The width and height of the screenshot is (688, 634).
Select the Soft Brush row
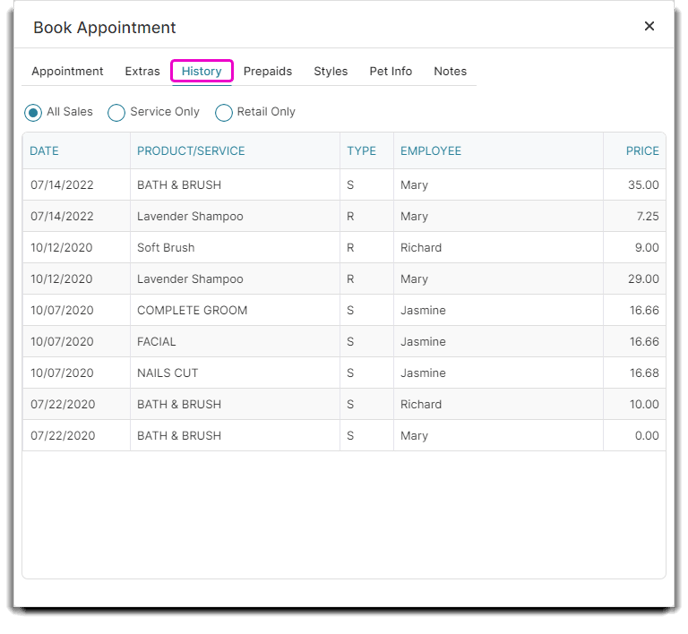344,247
